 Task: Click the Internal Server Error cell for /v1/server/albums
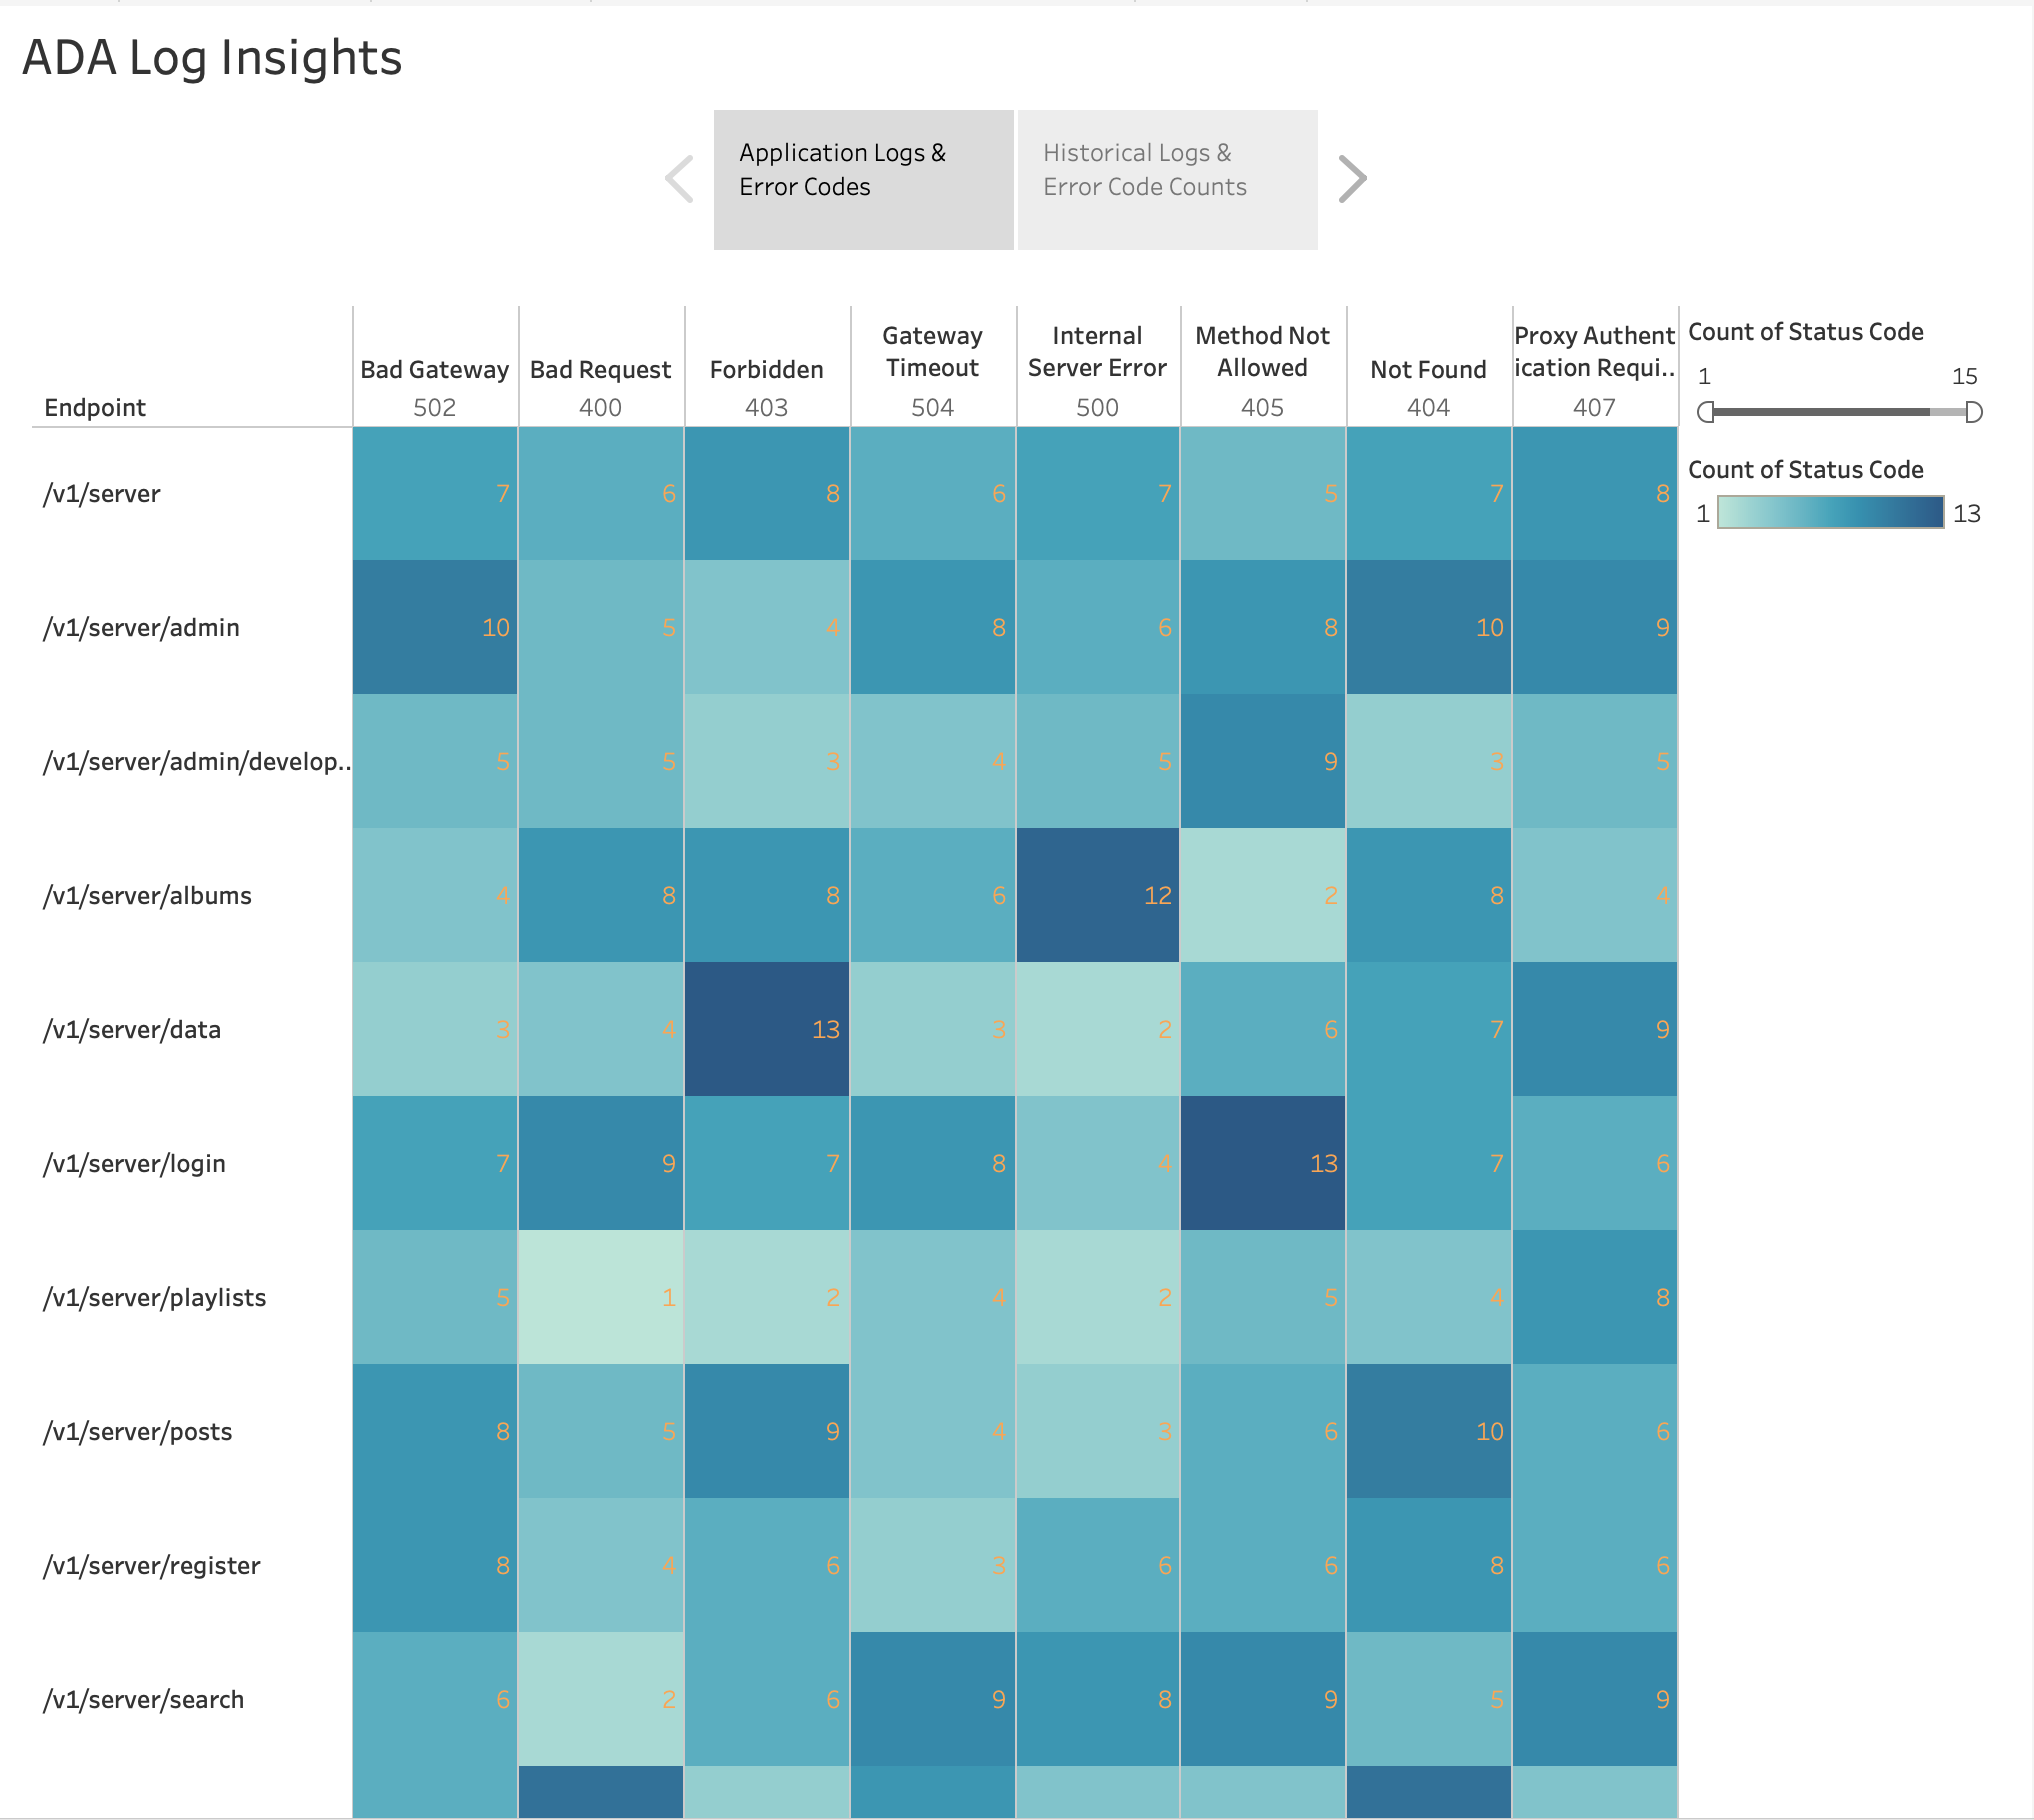click(1098, 895)
